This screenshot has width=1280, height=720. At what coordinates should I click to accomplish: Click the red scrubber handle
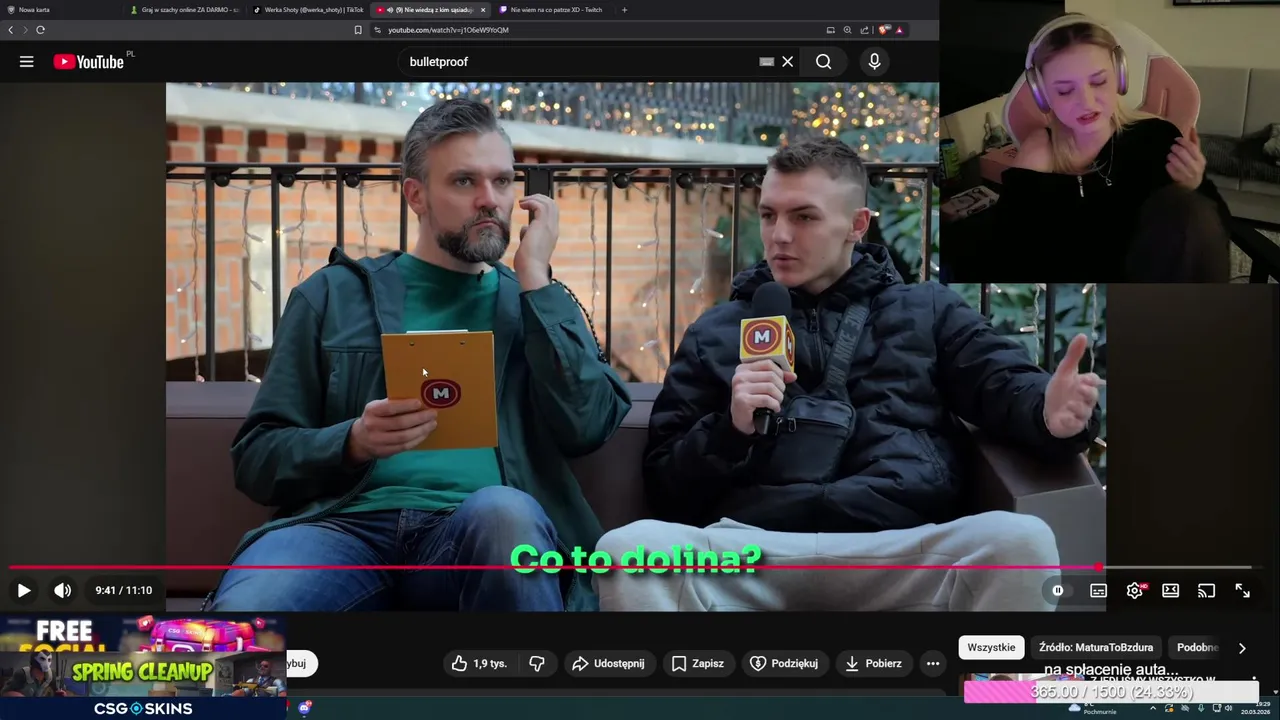(x=1098, y=568)
